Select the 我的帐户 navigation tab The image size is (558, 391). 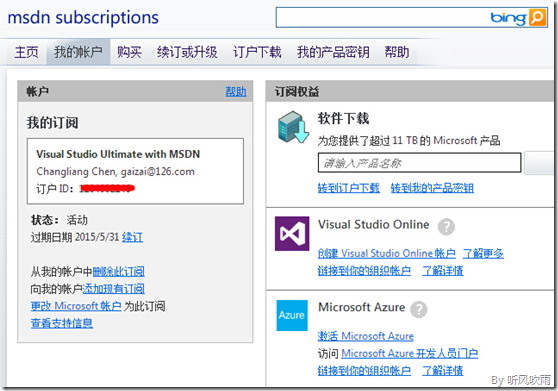78,52
